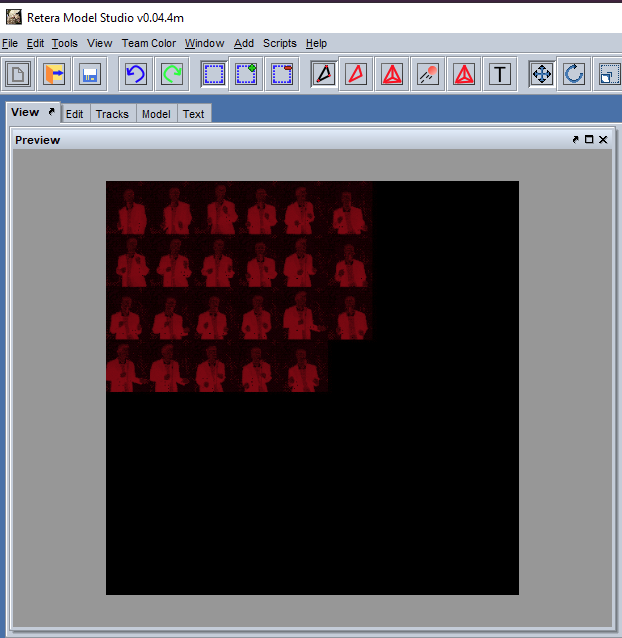Viewport: 622px width, 638px height.
Task: Select the animate mode icon with the red ball
Action: (x=428, y=74)
